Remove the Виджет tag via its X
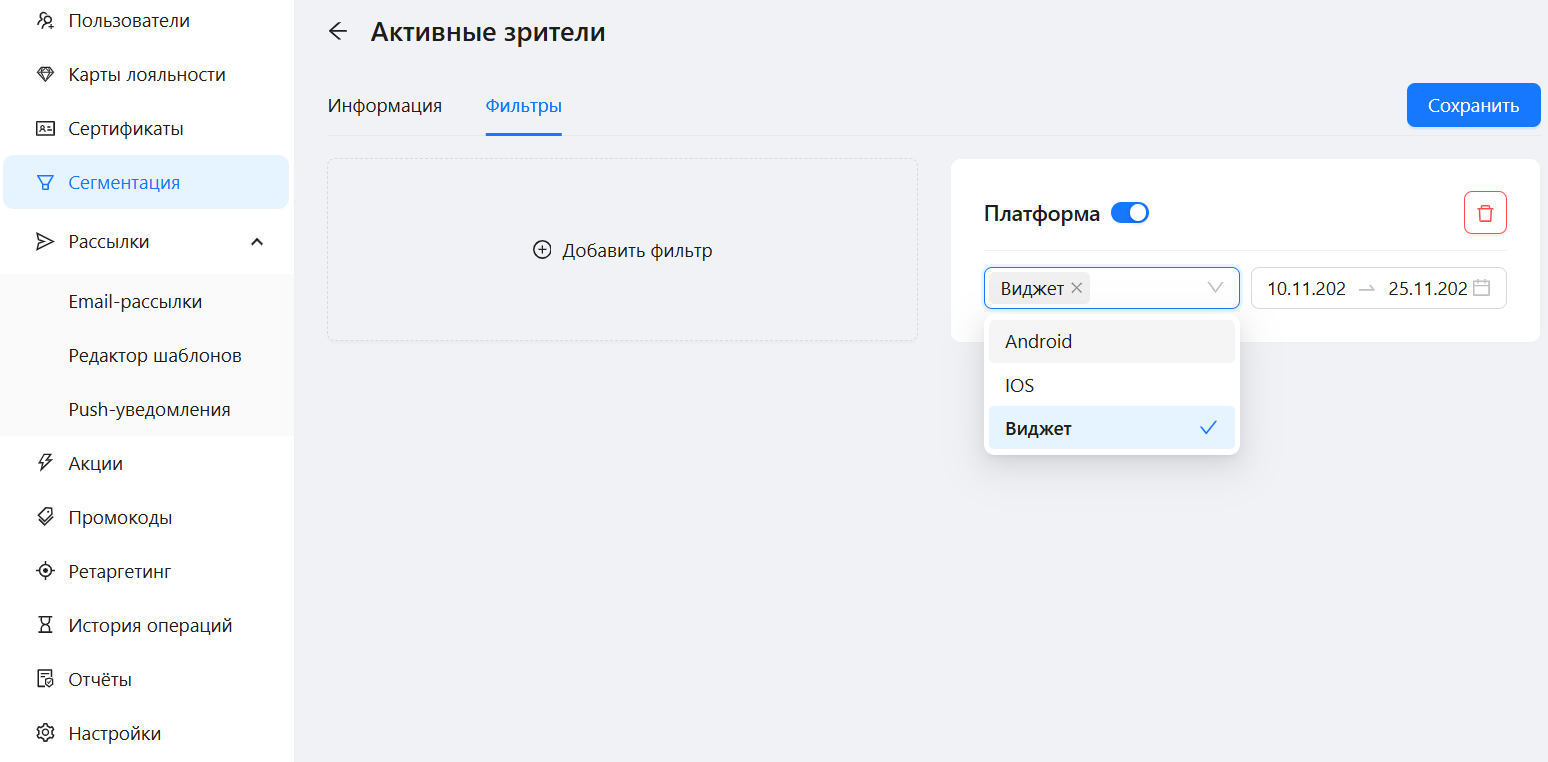The height and width of the screenshot is (762, 1548). pyautogui.click(x=1076, y=288)
